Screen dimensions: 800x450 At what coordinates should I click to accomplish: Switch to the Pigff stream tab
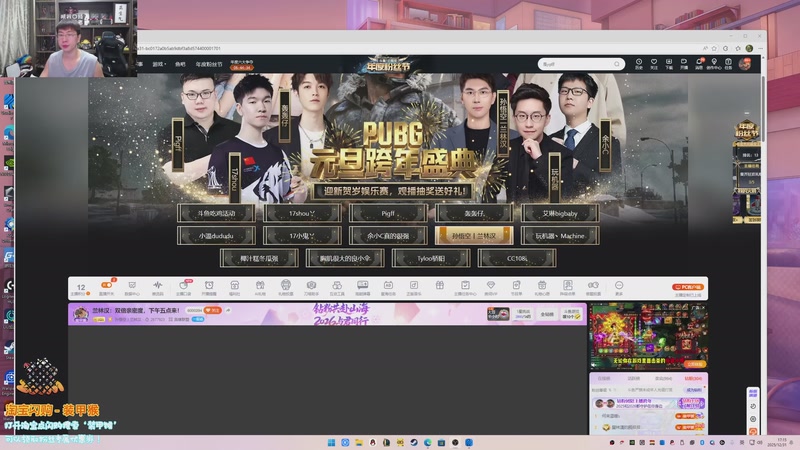(x=388, y=213)
